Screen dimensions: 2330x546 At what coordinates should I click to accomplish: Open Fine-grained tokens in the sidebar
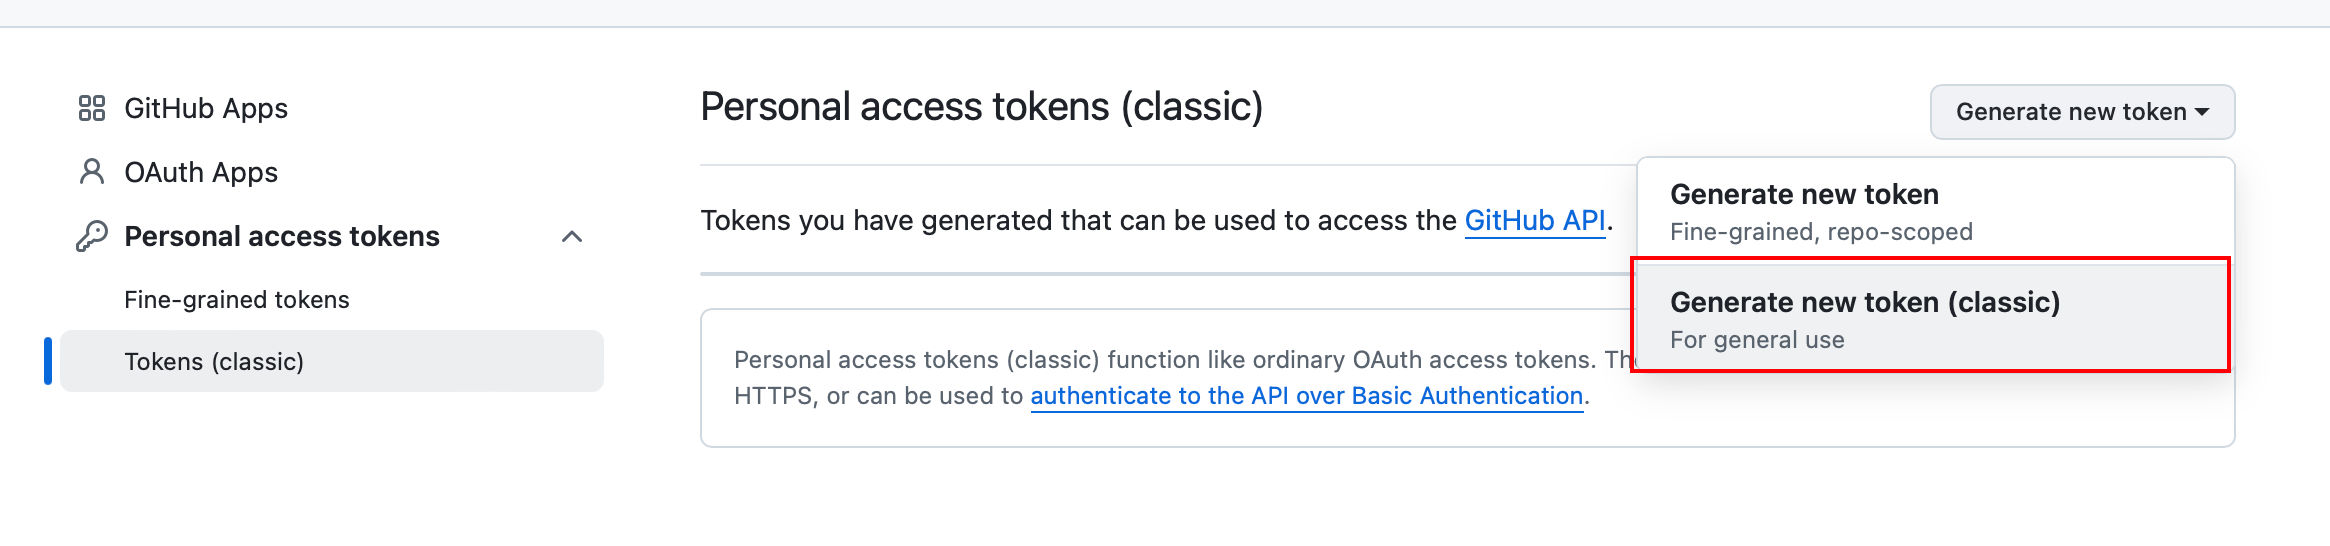click(x=237, y=300)
